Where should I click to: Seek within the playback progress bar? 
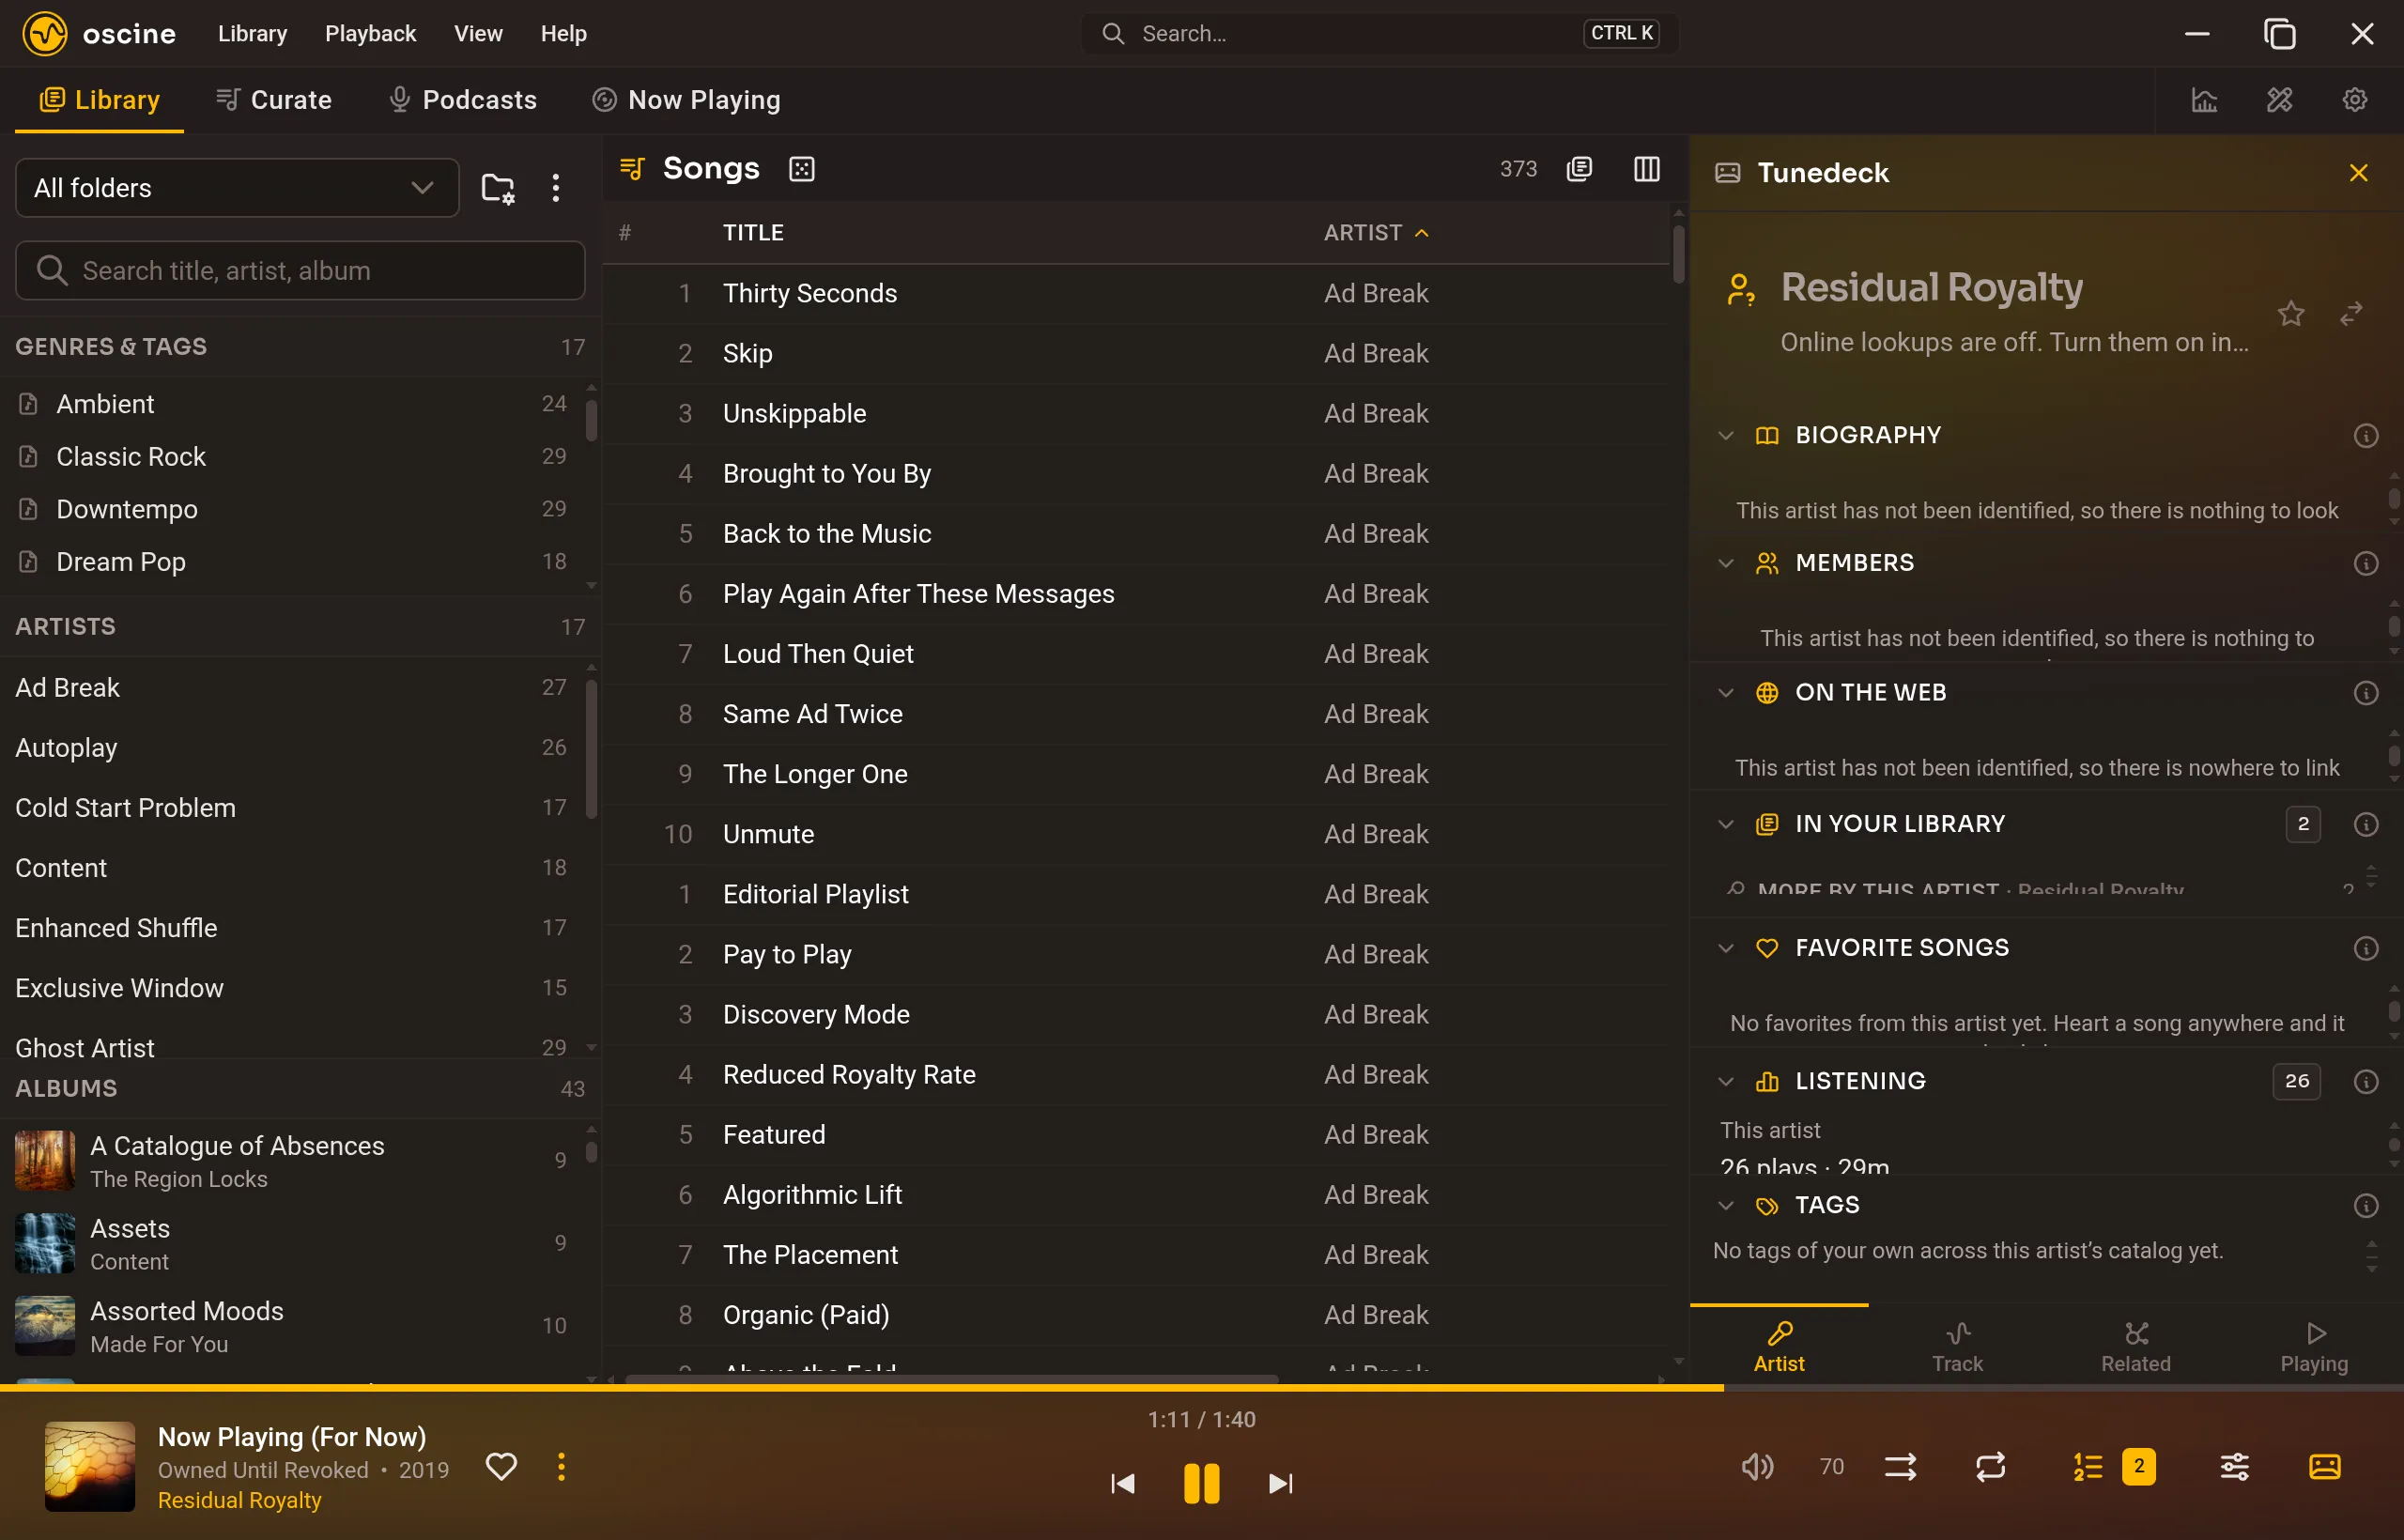(1202, 1388)
